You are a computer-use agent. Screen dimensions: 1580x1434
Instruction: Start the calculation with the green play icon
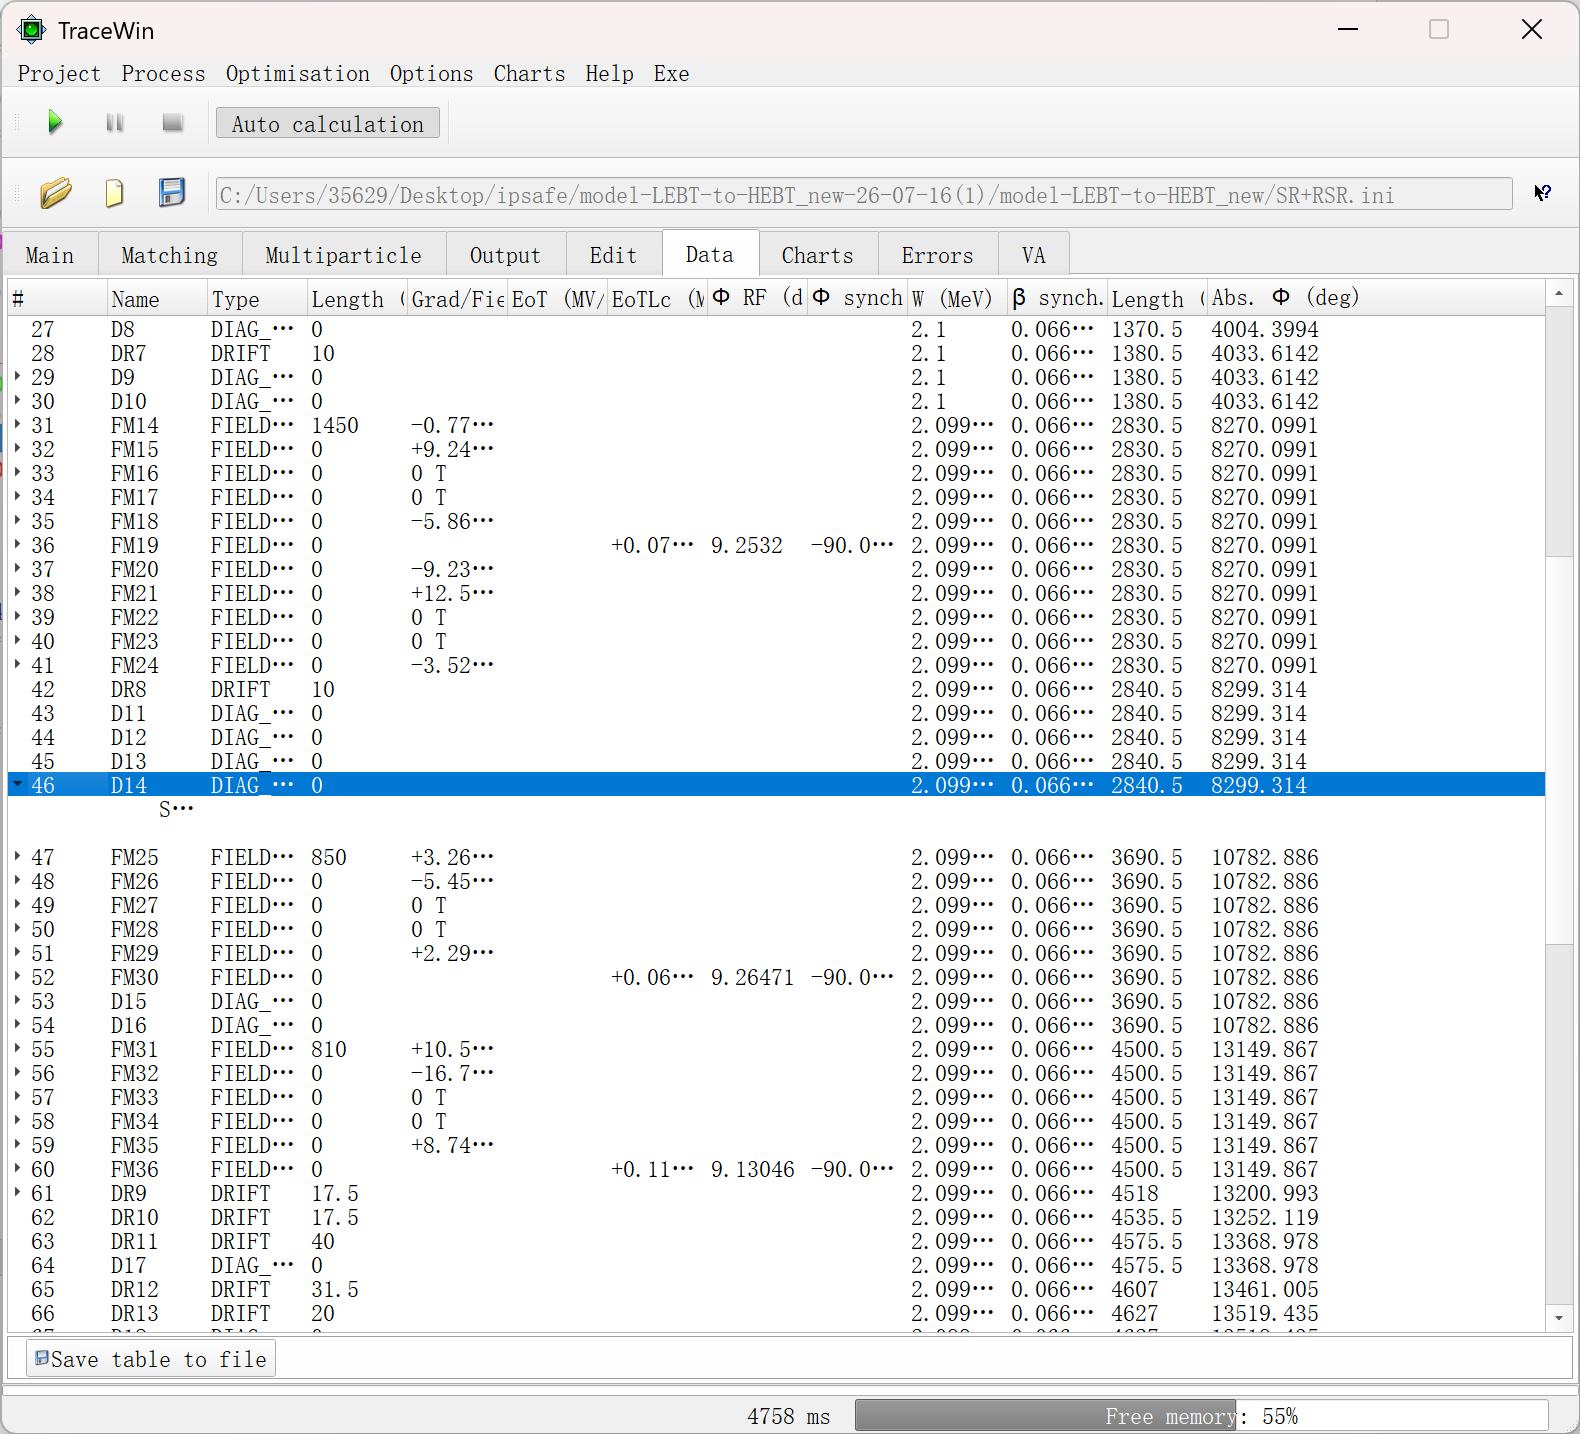click(55, 123)
